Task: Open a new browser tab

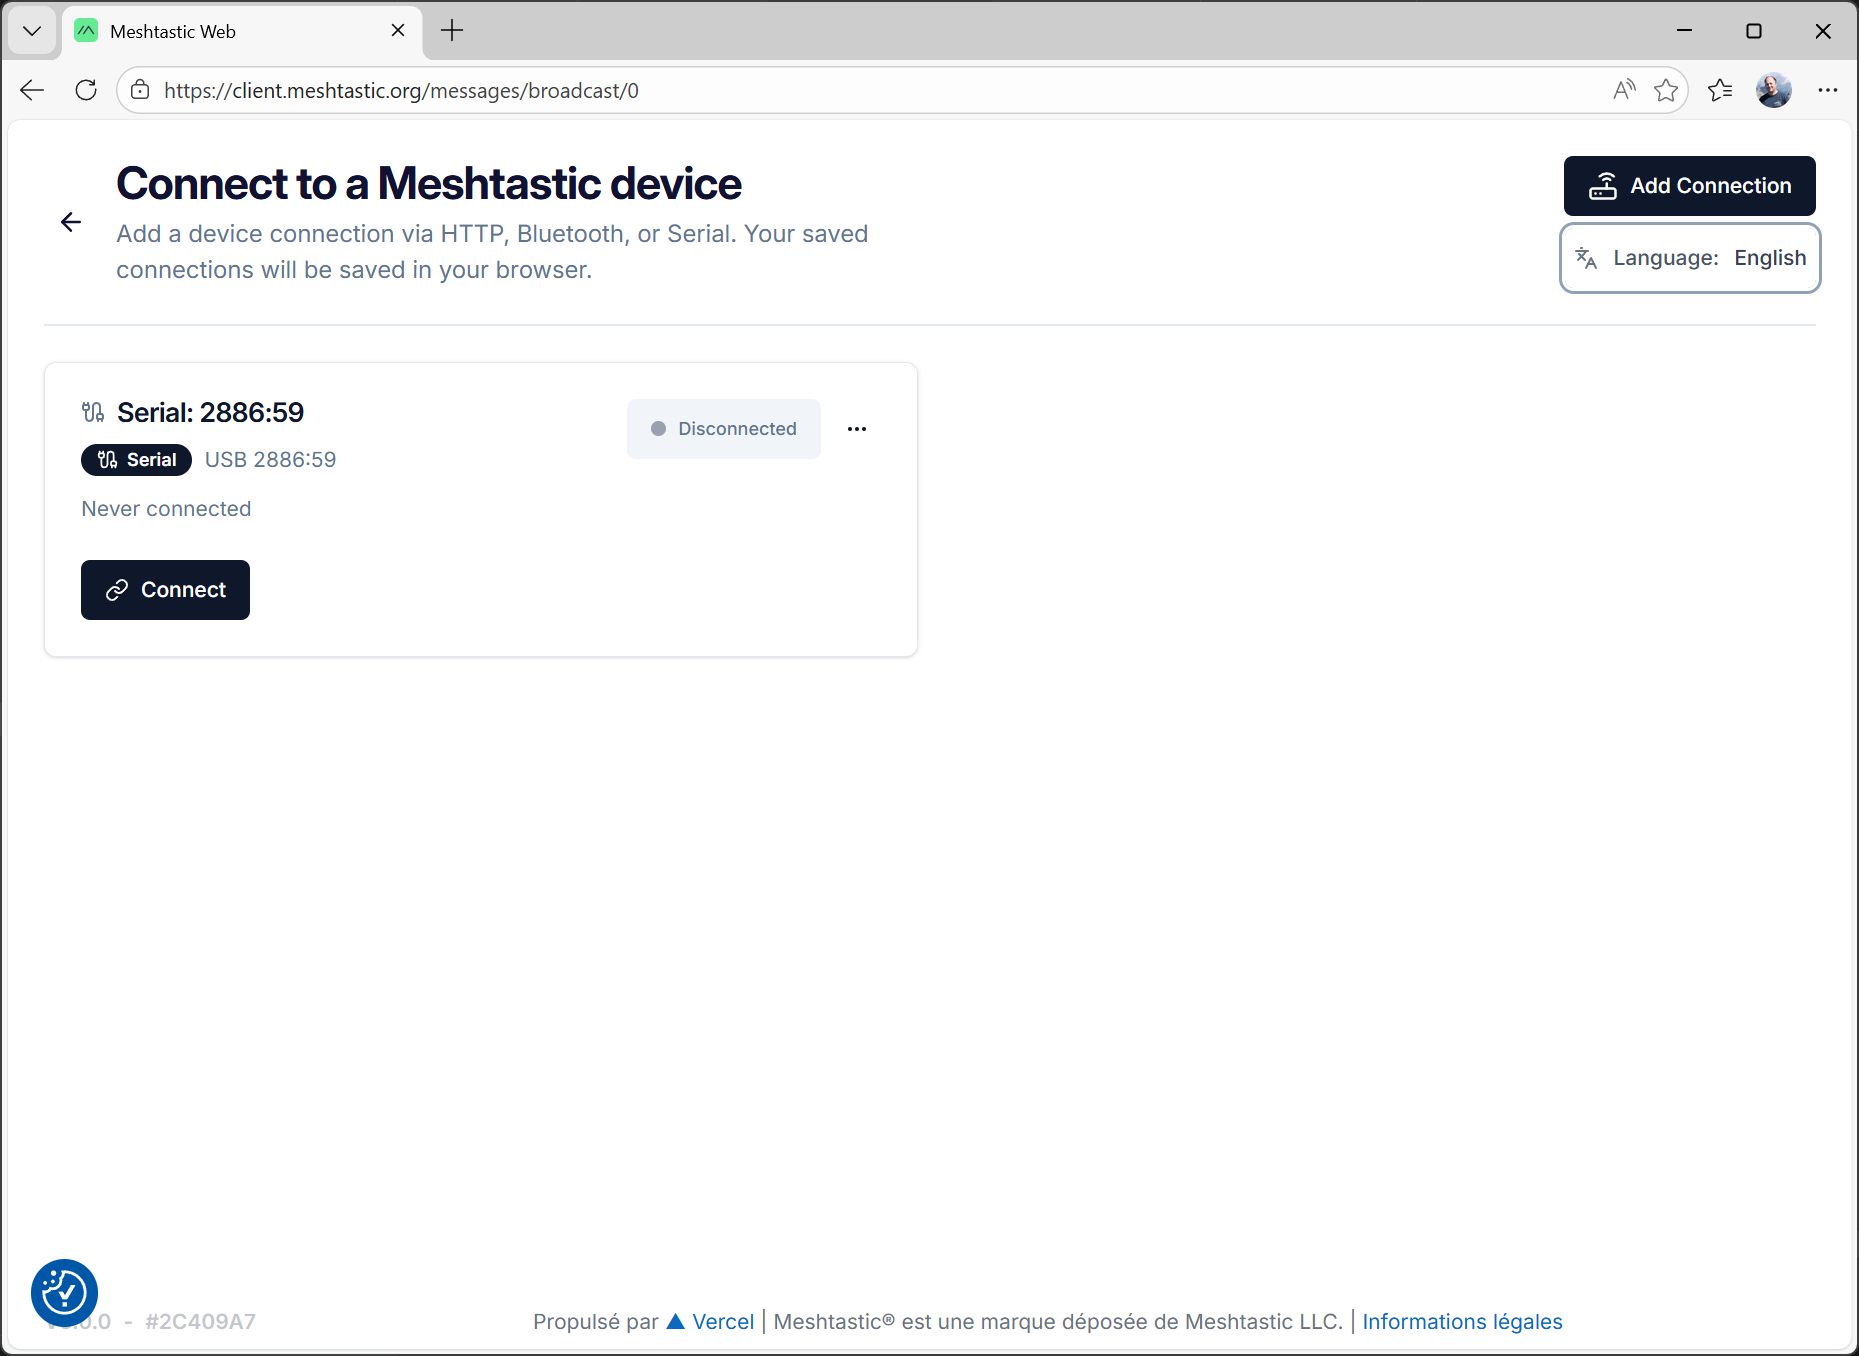Action: pyautogui.click(x=451, y=30)
